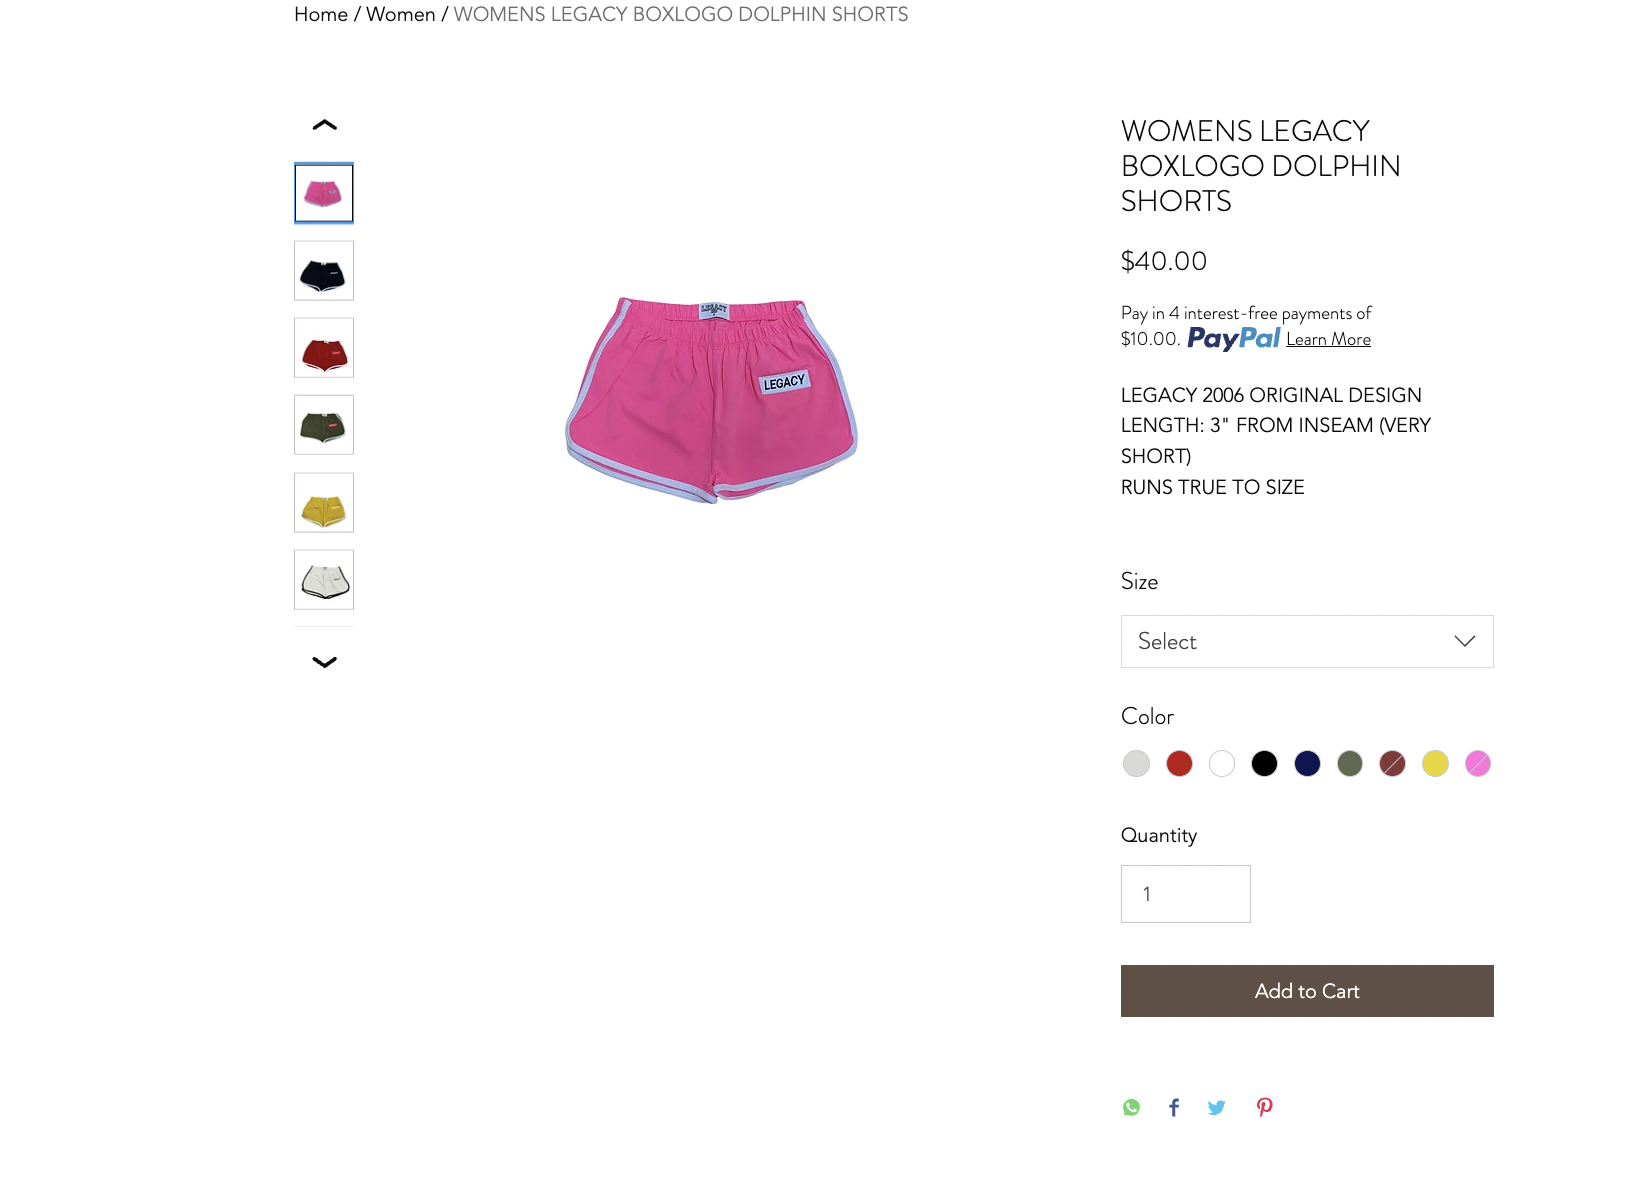
Task: Add shorts to cart
Action: [x=1307, y=991]
